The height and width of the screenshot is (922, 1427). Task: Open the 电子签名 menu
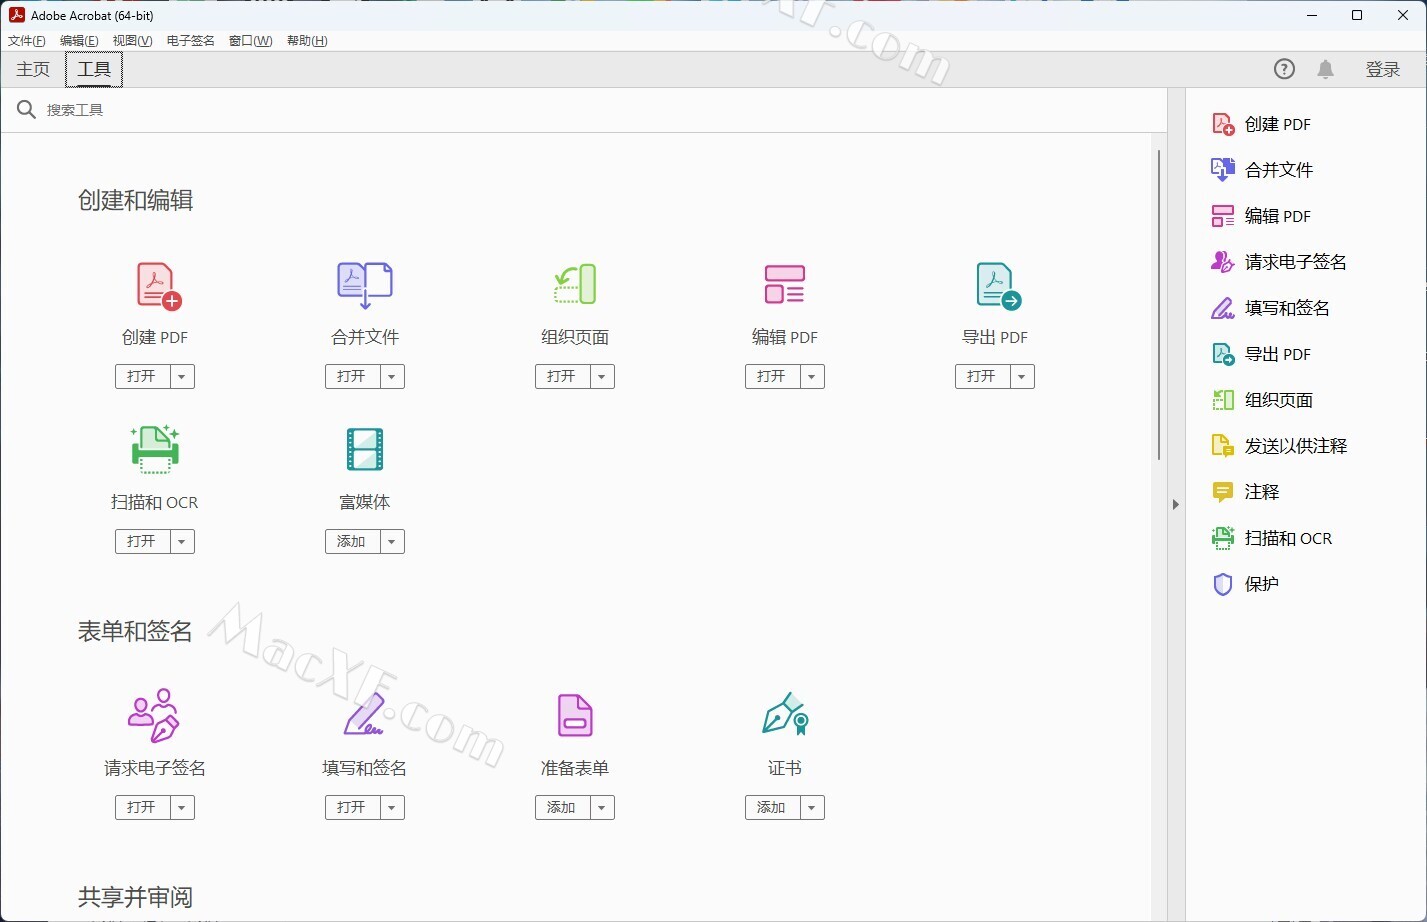(191, 41)
